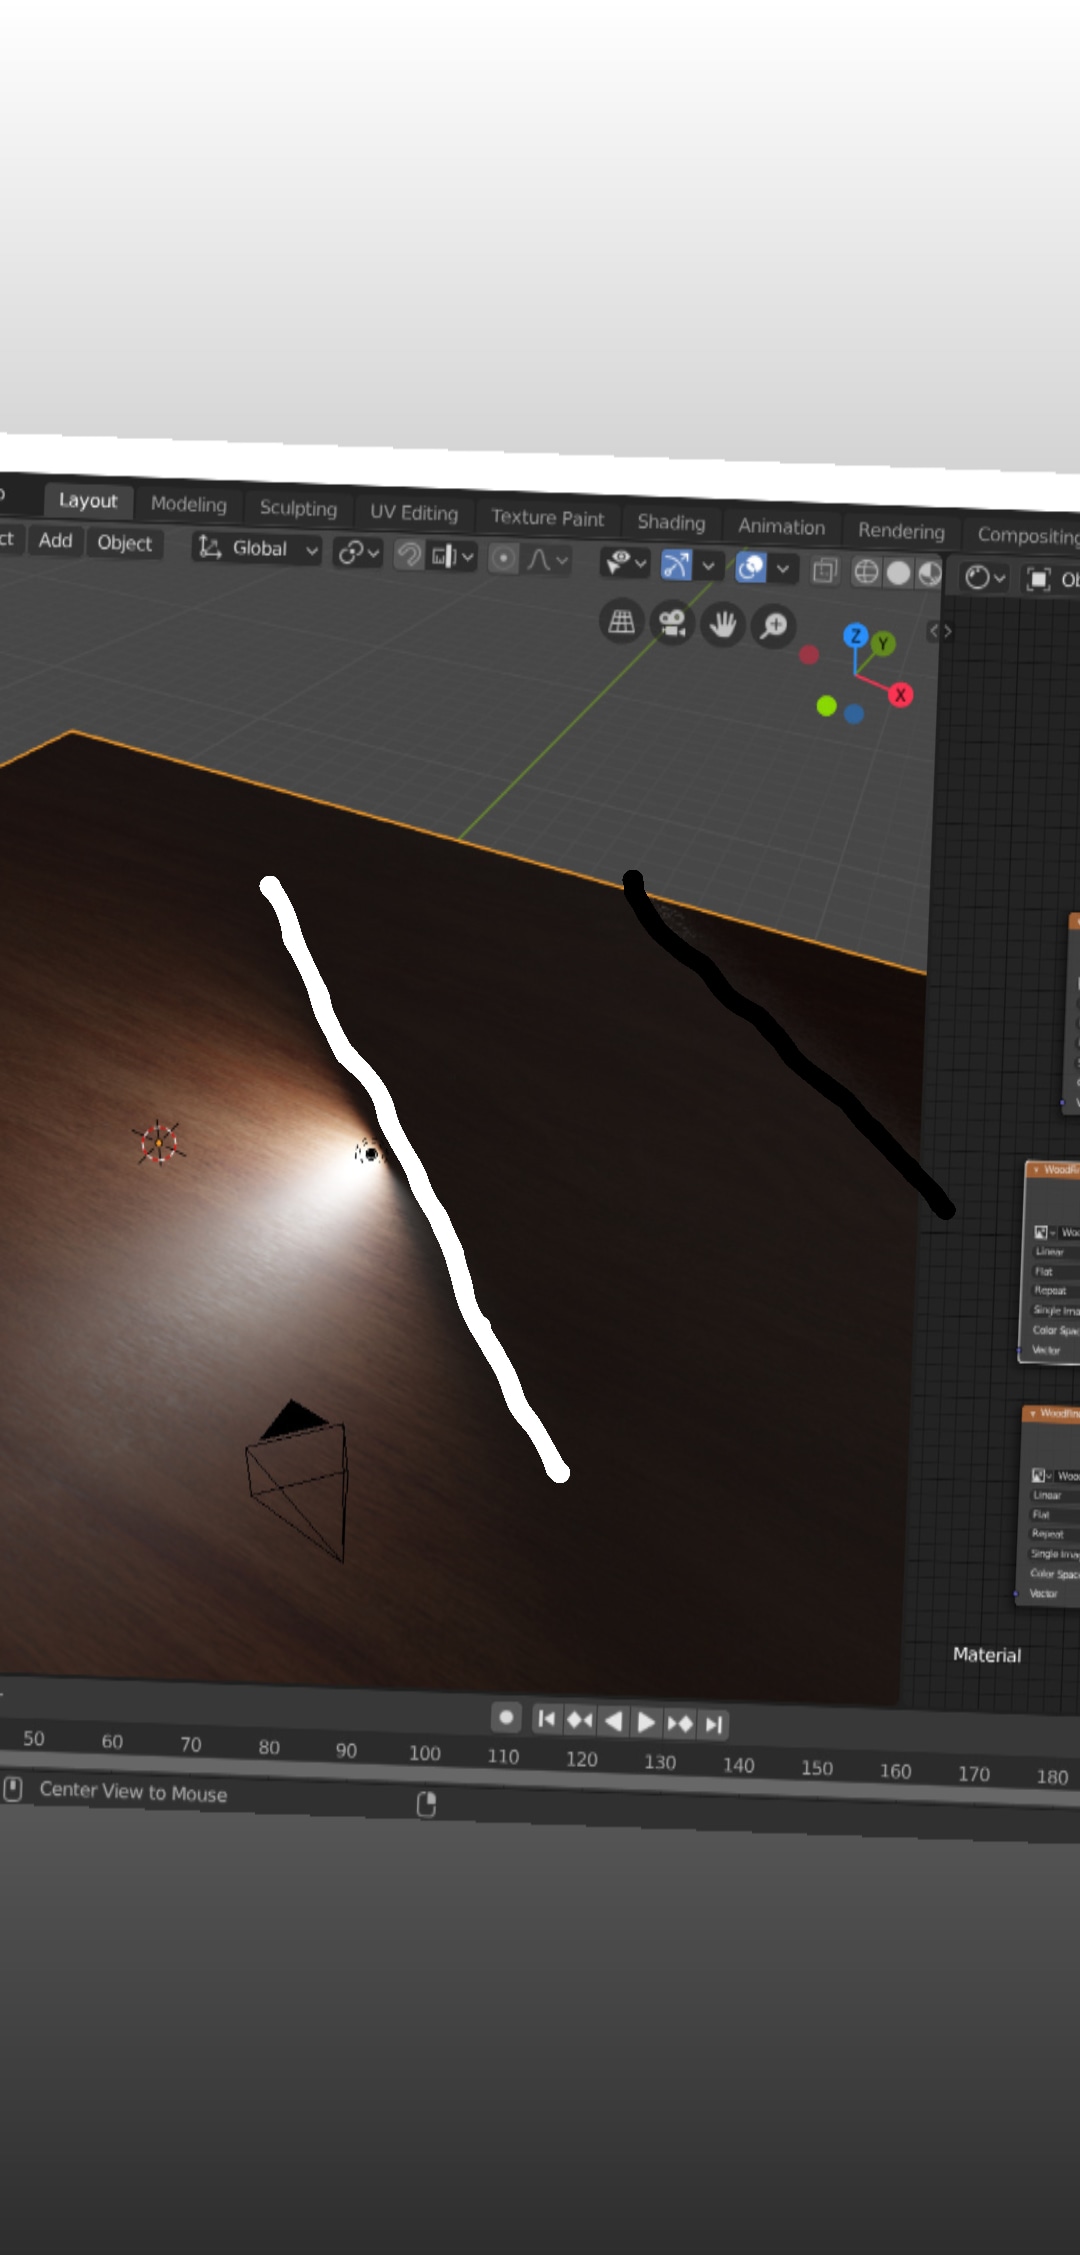Toggle camera view icon

672,624
